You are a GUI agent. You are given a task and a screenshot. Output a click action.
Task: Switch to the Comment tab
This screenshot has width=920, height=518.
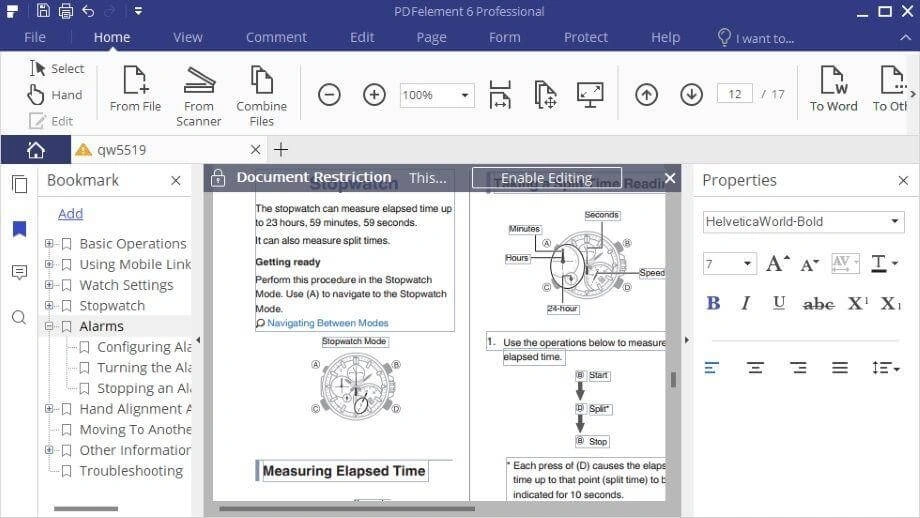click(x=276, y=38)
